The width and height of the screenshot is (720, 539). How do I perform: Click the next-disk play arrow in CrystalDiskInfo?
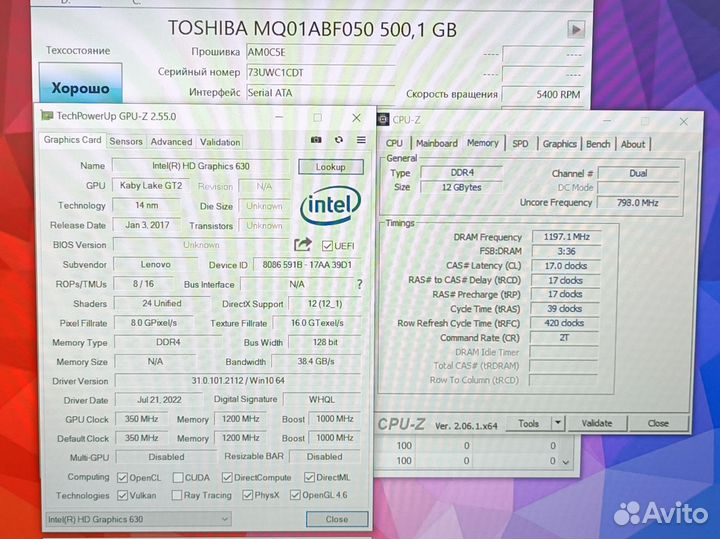point(576,30)
